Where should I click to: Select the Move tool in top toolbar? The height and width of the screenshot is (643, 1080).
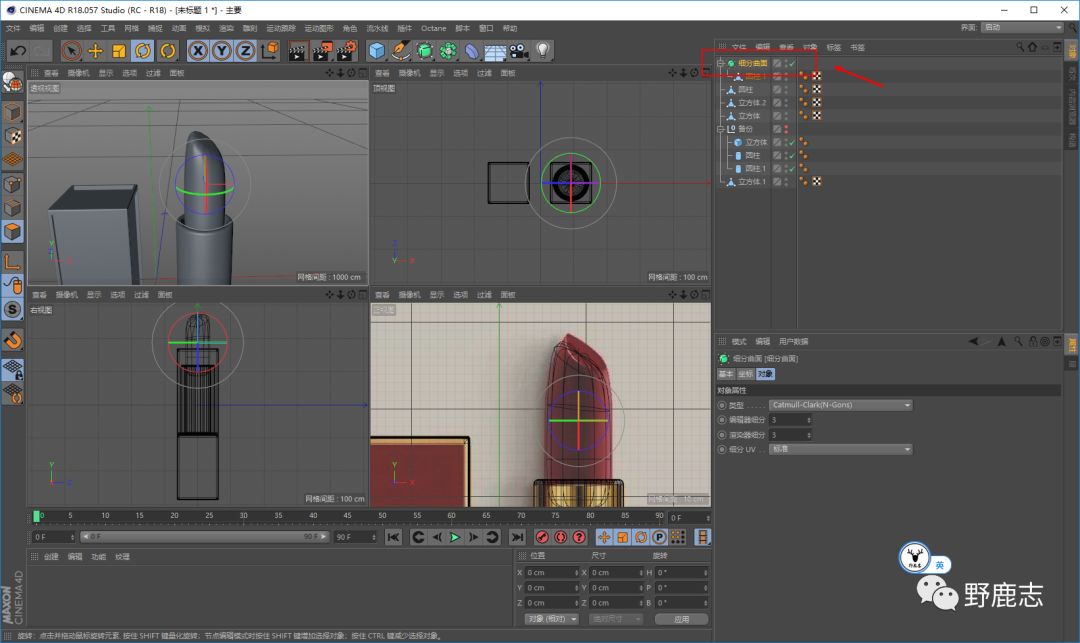(x=96, y=50)
